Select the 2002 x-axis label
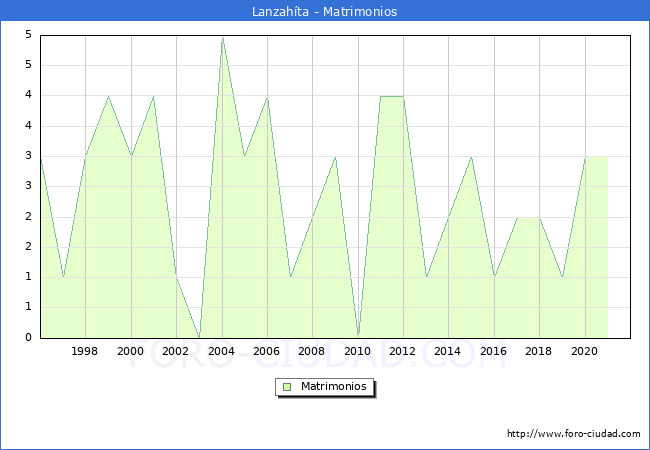 (175, 351)
